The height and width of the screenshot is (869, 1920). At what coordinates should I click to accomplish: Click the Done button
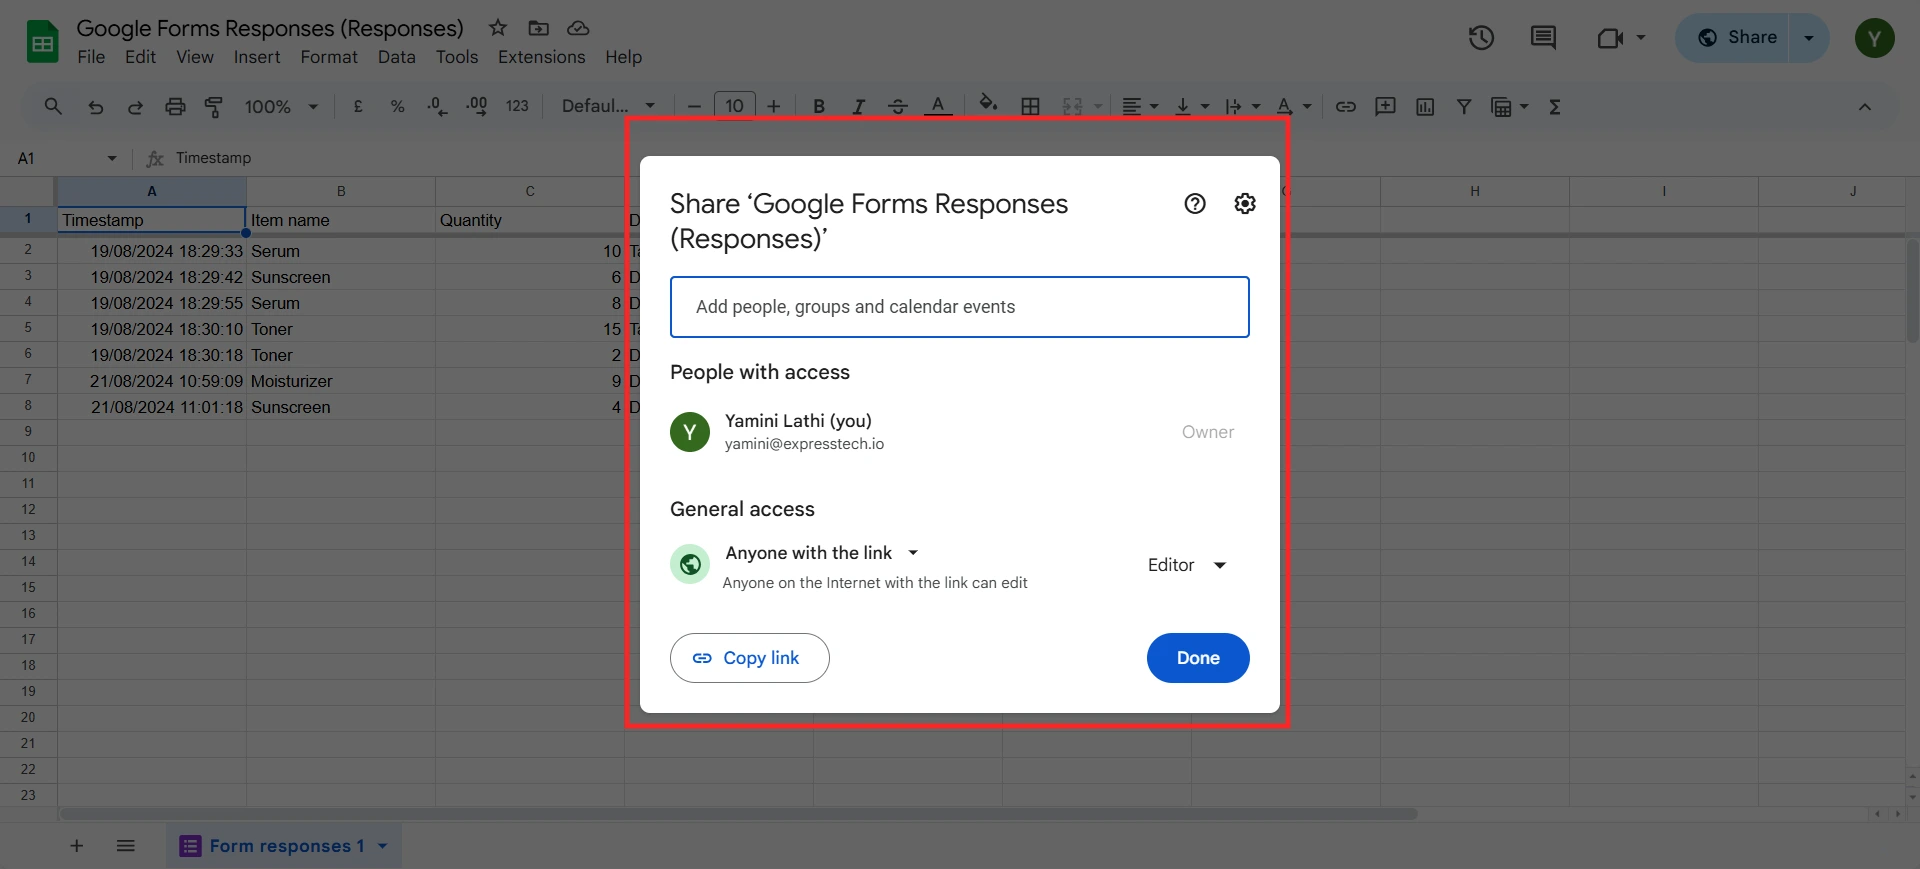1198,658
